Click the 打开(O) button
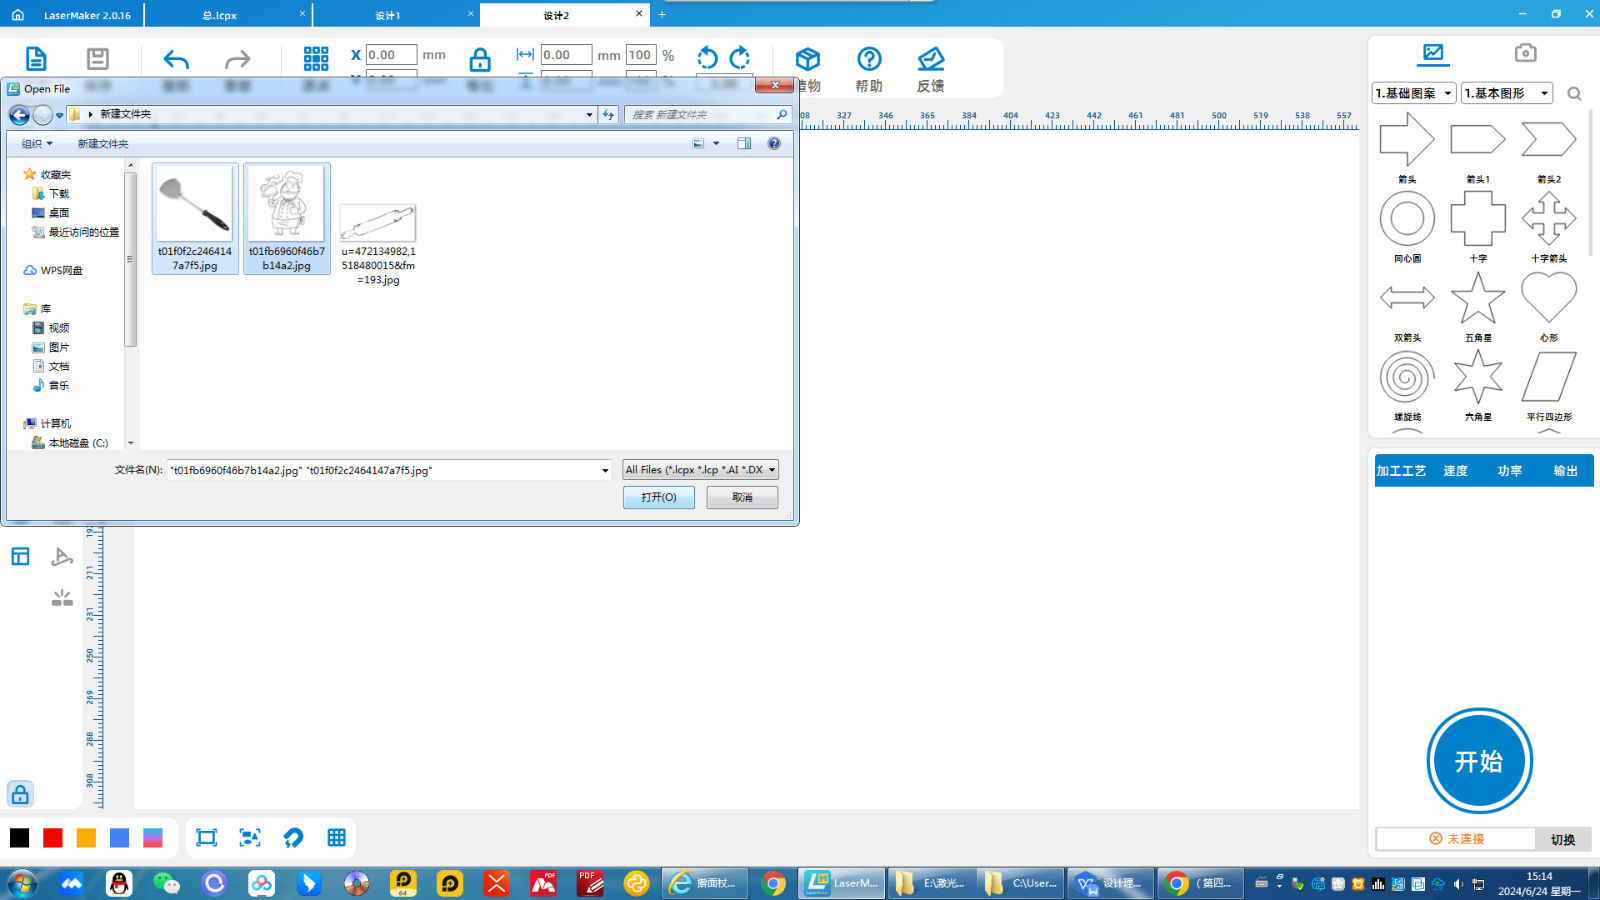This screenshot has width=1600, height=900. pyautogui.click(x=658, y=497)
